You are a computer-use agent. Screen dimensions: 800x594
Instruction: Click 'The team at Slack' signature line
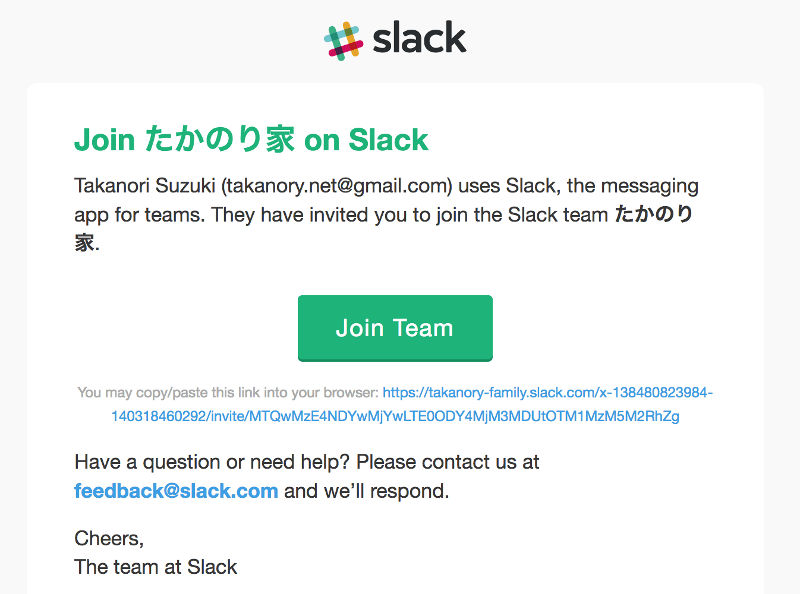click(156, 567)
